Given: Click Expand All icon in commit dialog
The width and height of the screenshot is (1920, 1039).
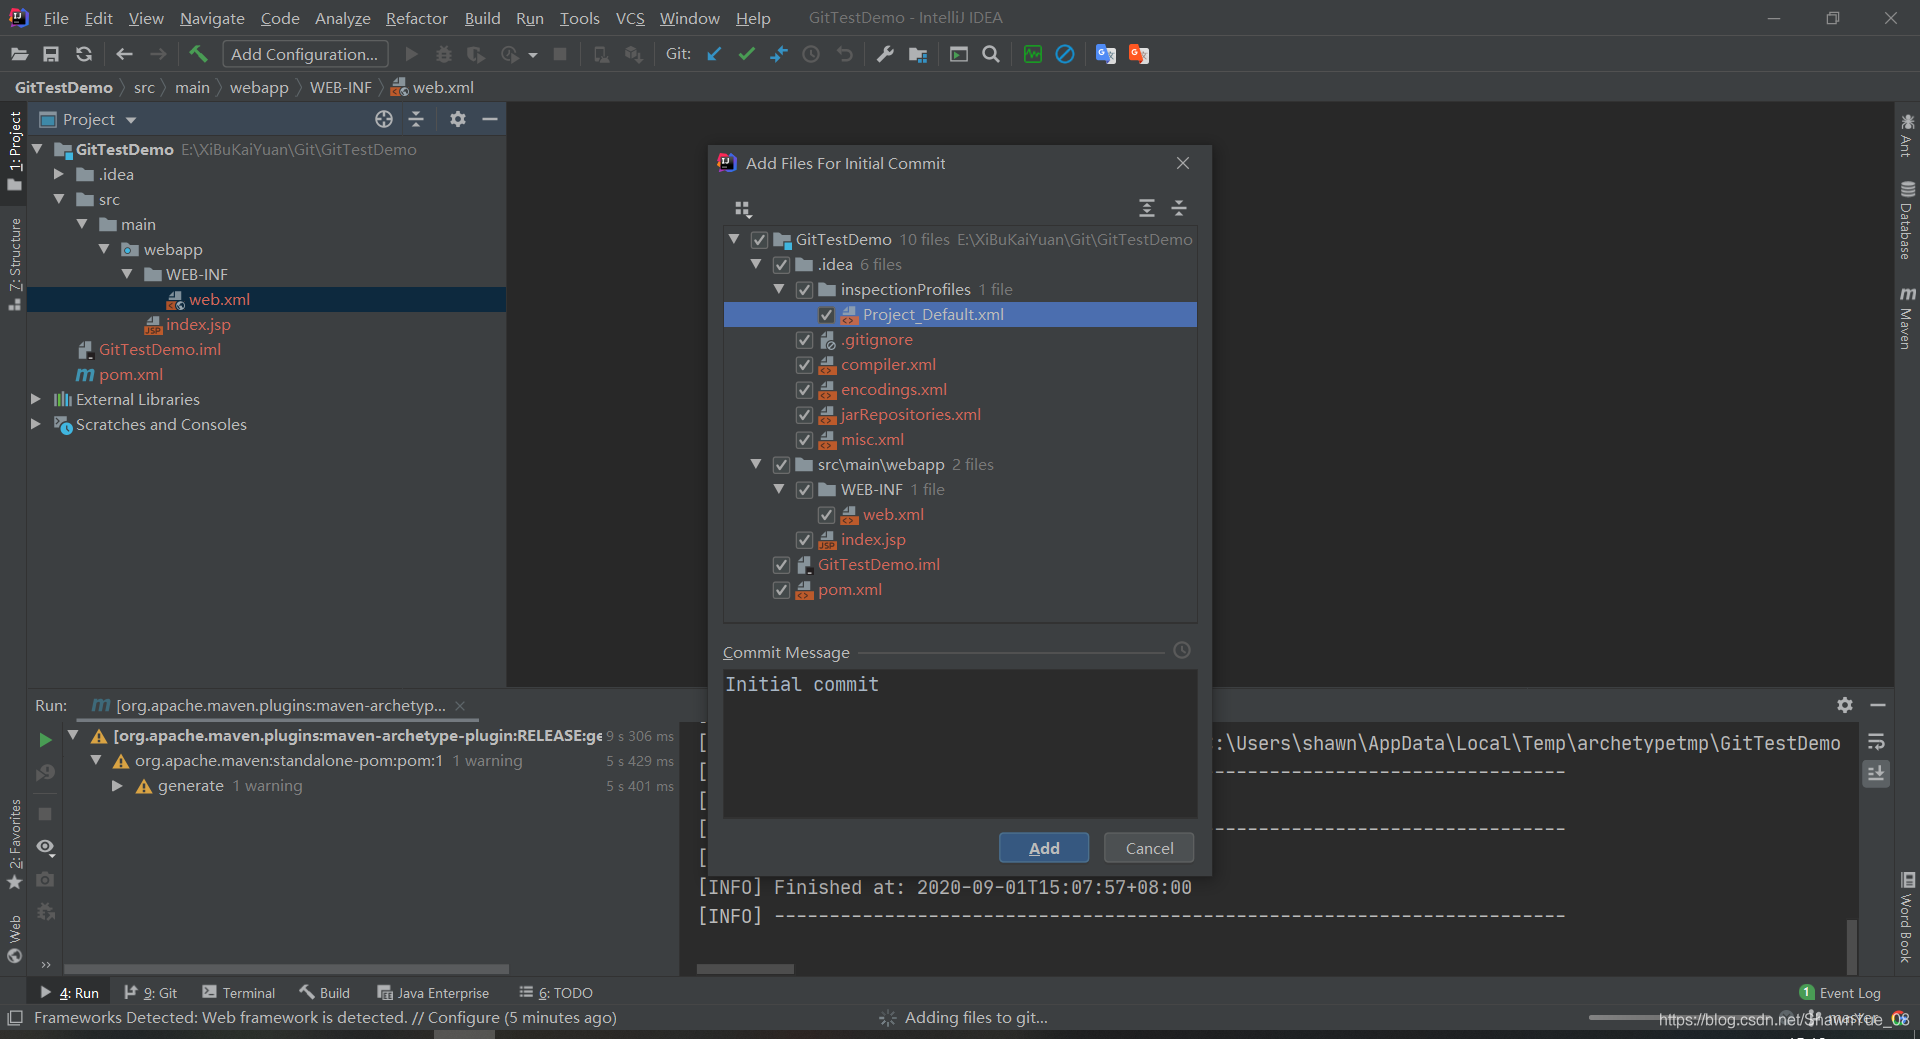Looking at the screenshot, I should coord(1147,208).
